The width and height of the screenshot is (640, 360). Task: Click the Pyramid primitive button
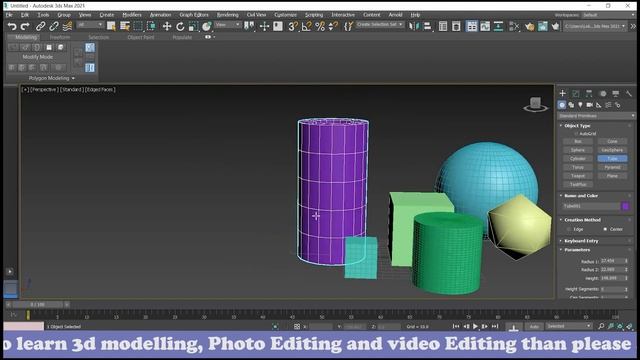[x=612, y=167]
